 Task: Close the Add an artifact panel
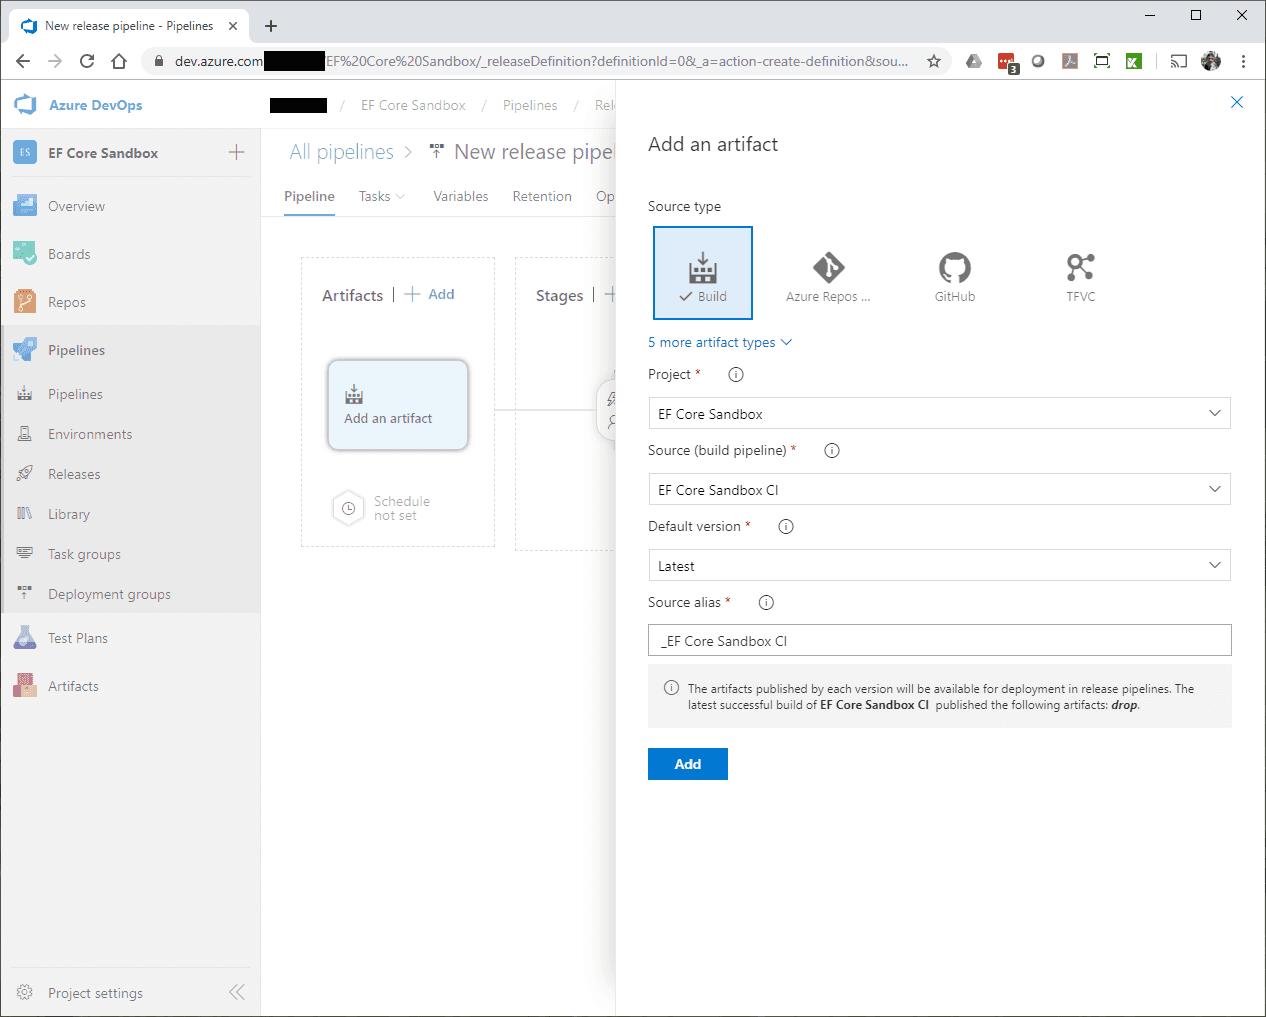1237,102
